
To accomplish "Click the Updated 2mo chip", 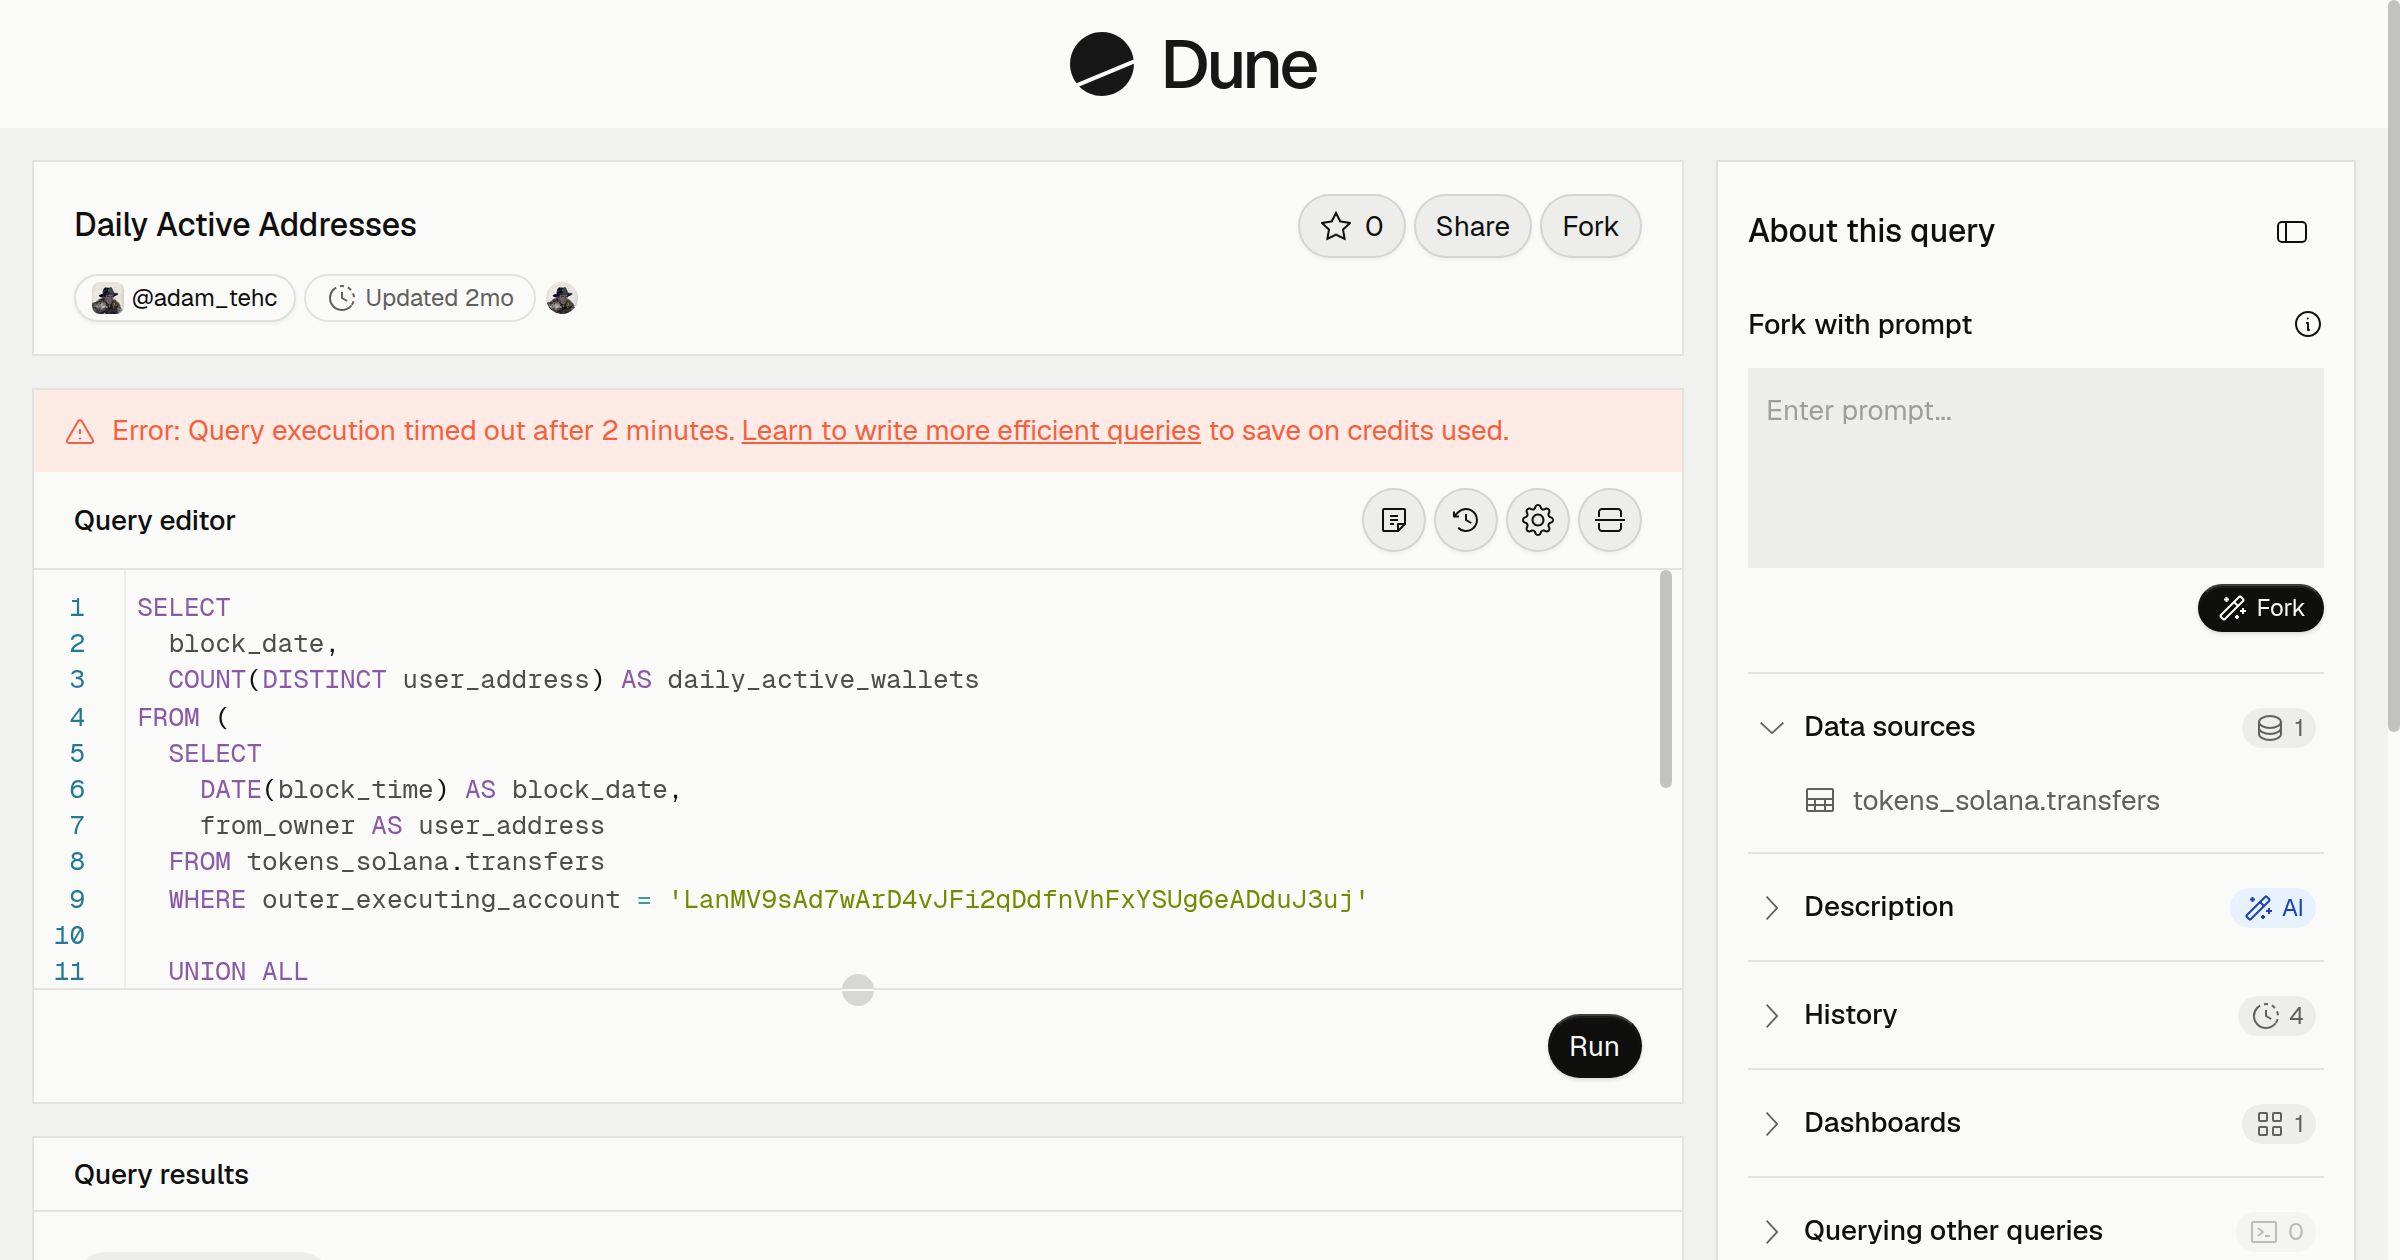I will click(x=420, y=298).
